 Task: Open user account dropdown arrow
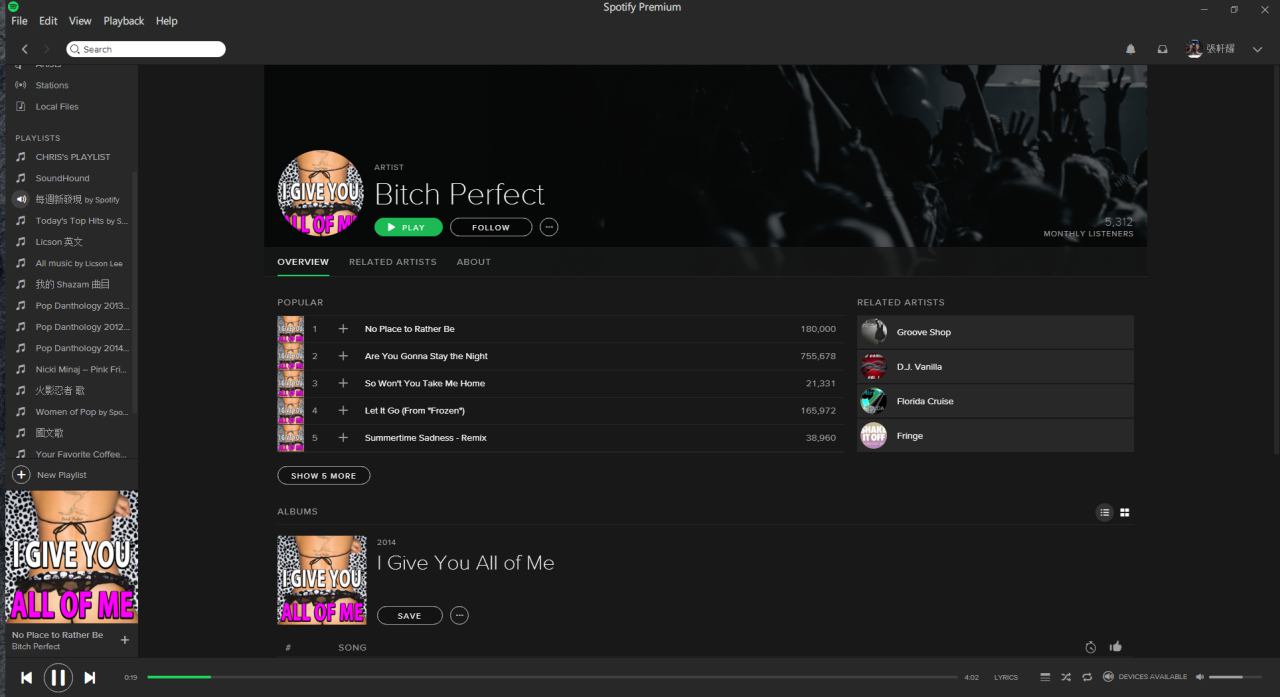[1257, 49]
